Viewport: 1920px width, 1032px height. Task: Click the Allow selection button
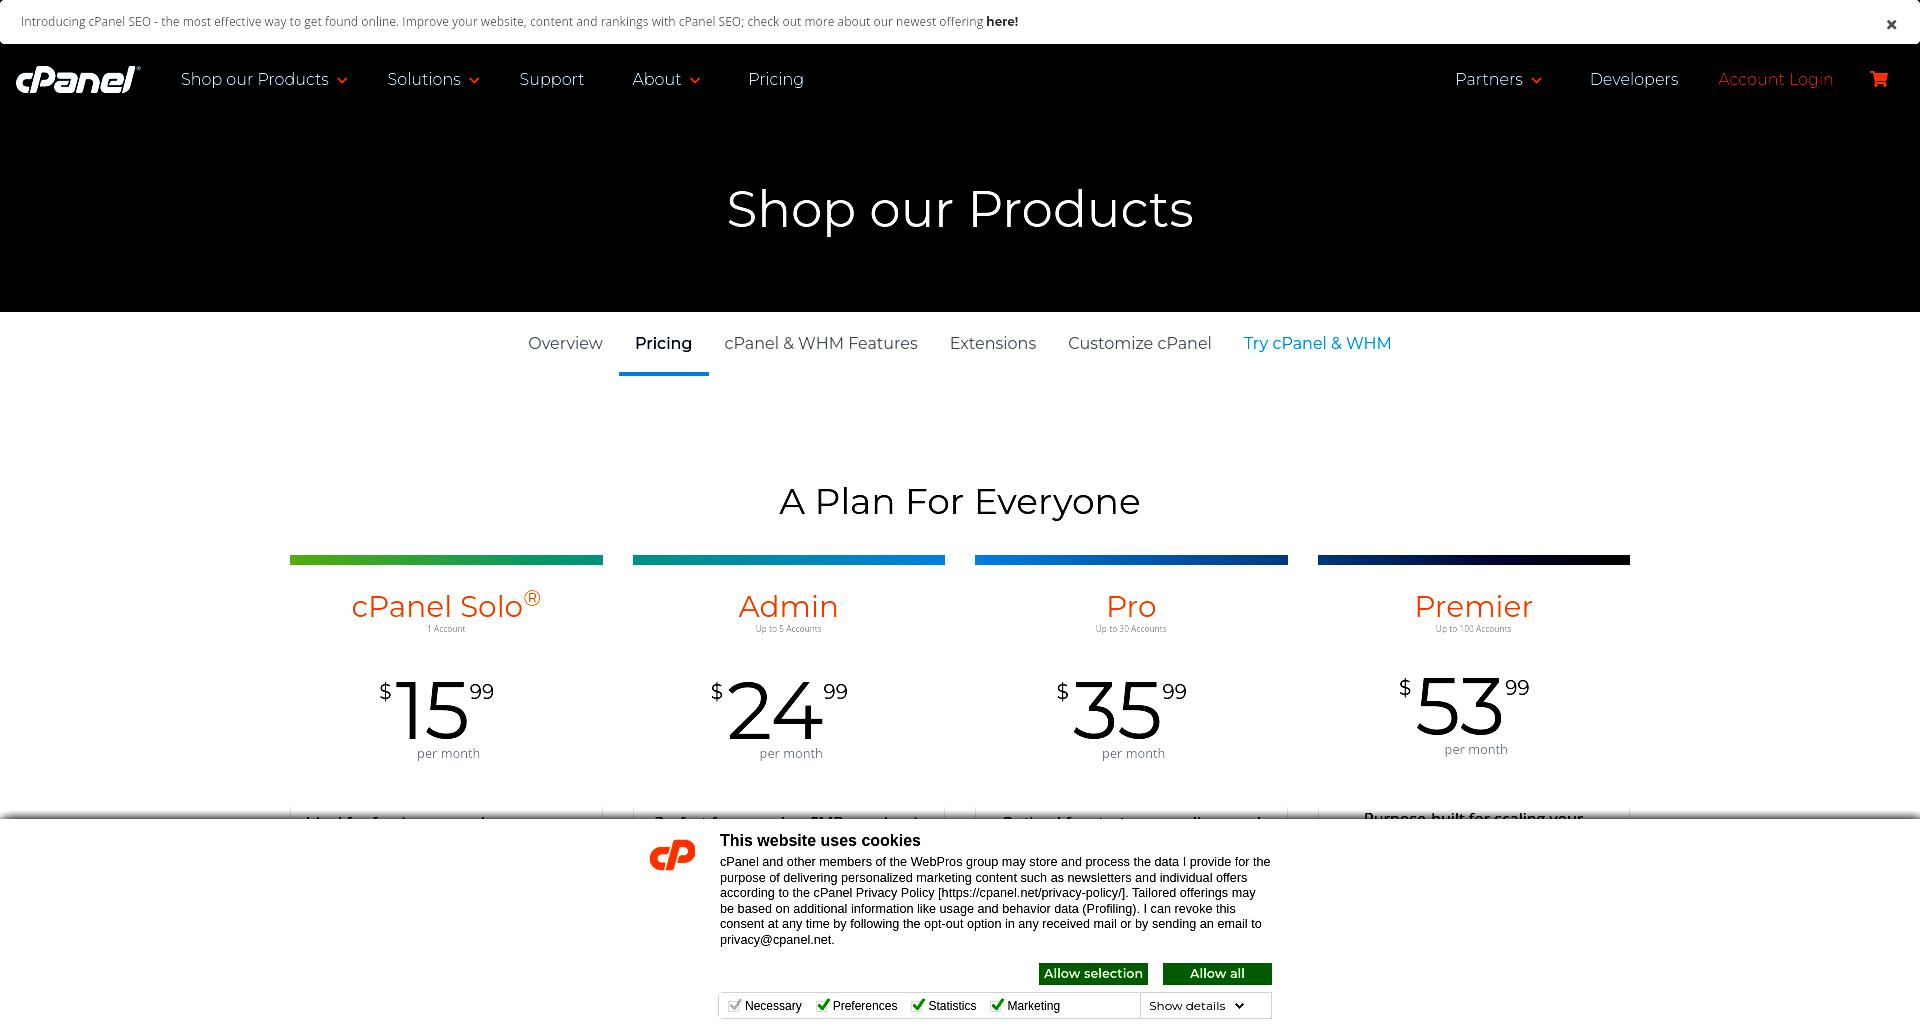point(1093,974)
